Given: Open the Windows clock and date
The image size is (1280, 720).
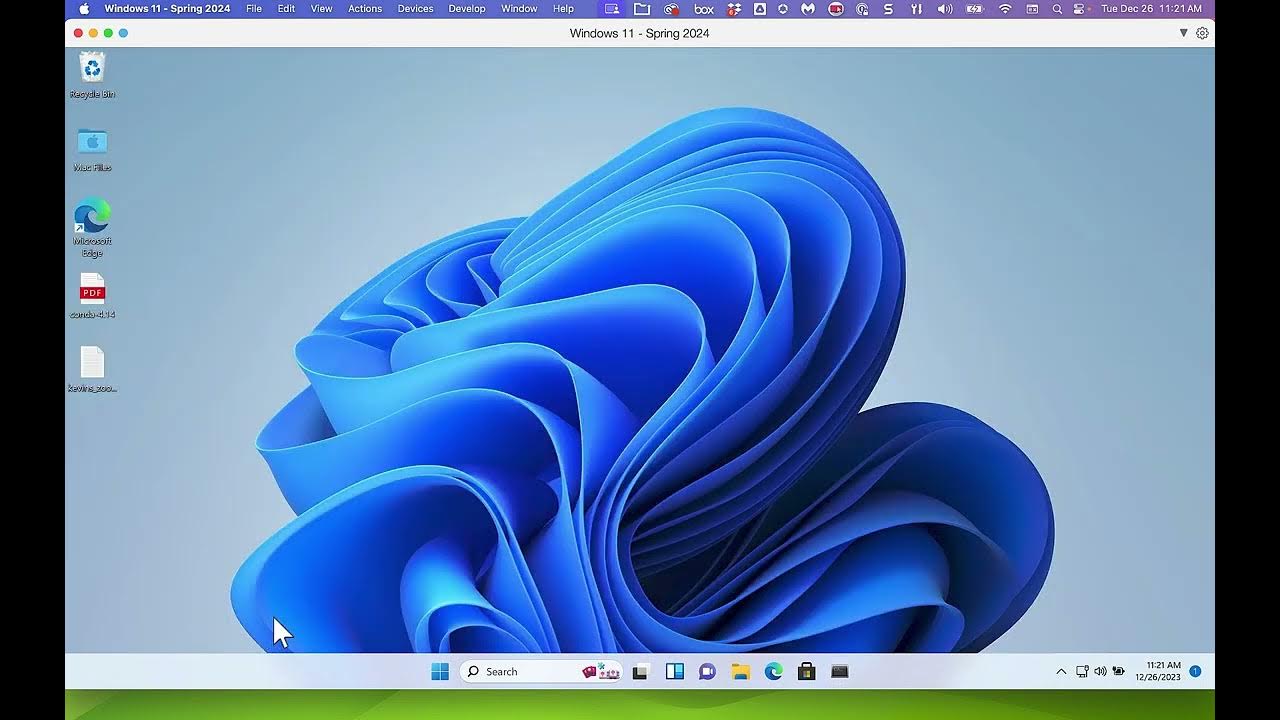Looking at the screenshot, I should tap(1158, 671).
